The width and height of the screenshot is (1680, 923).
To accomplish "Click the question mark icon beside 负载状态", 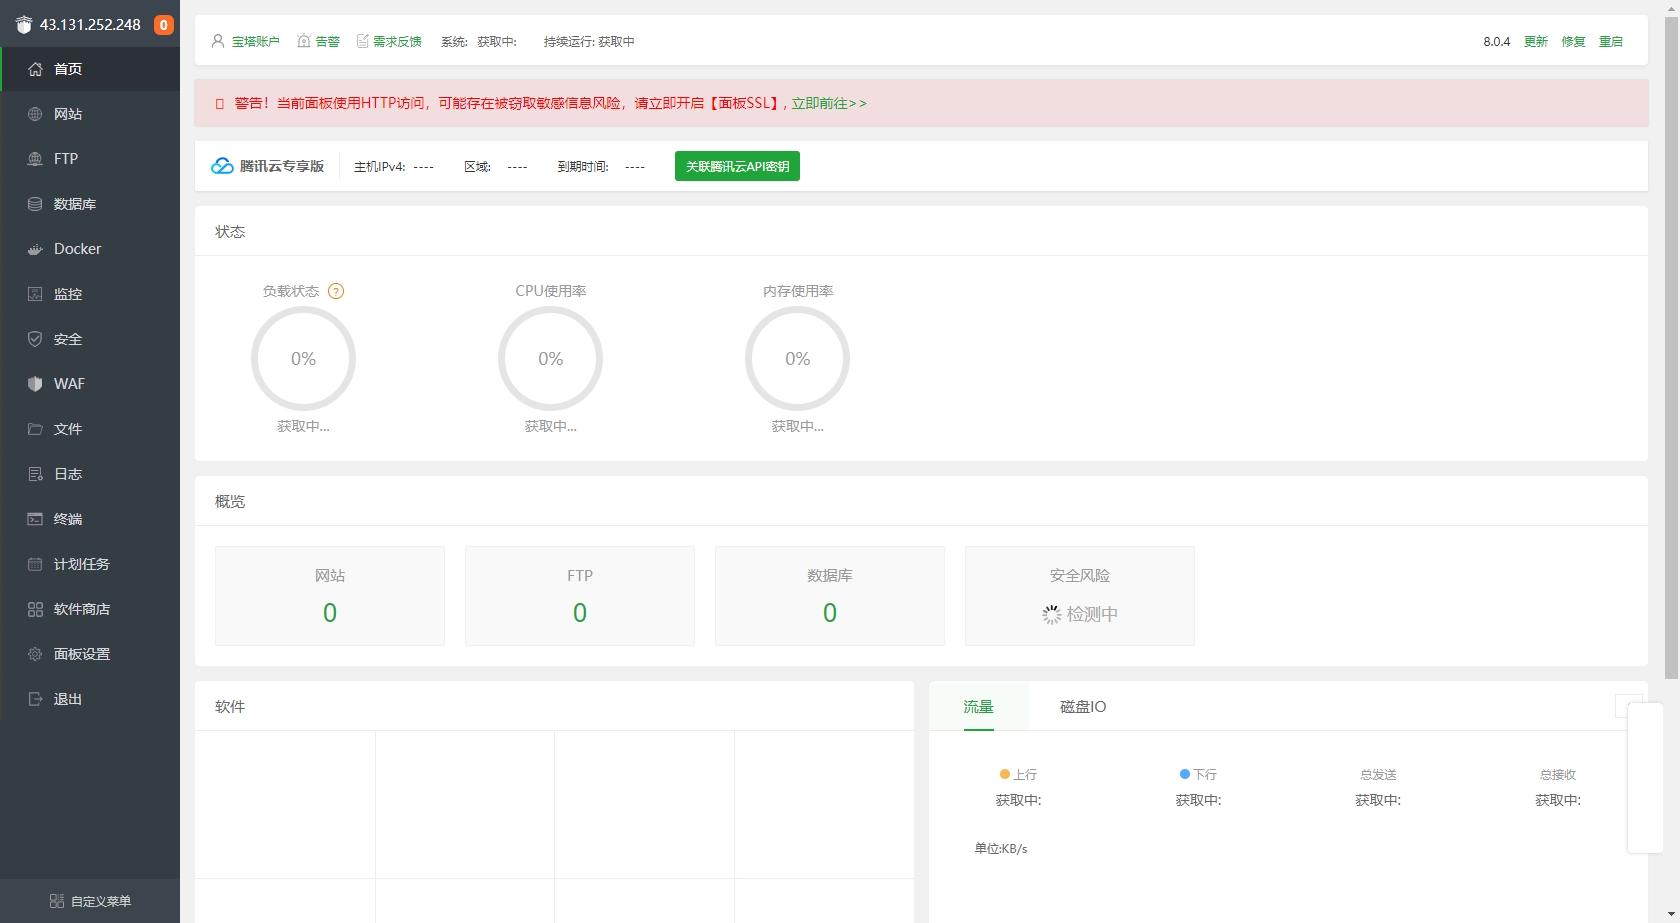I will point(336,291).
